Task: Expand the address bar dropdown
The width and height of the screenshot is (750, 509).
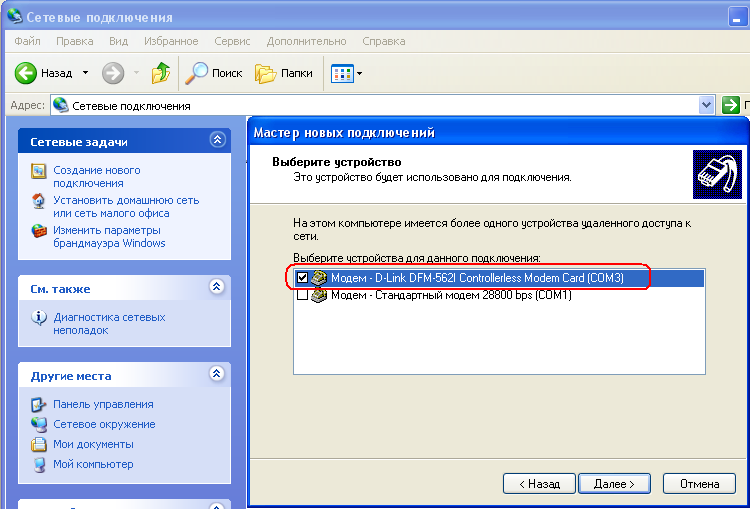Action: coord(706,105)
